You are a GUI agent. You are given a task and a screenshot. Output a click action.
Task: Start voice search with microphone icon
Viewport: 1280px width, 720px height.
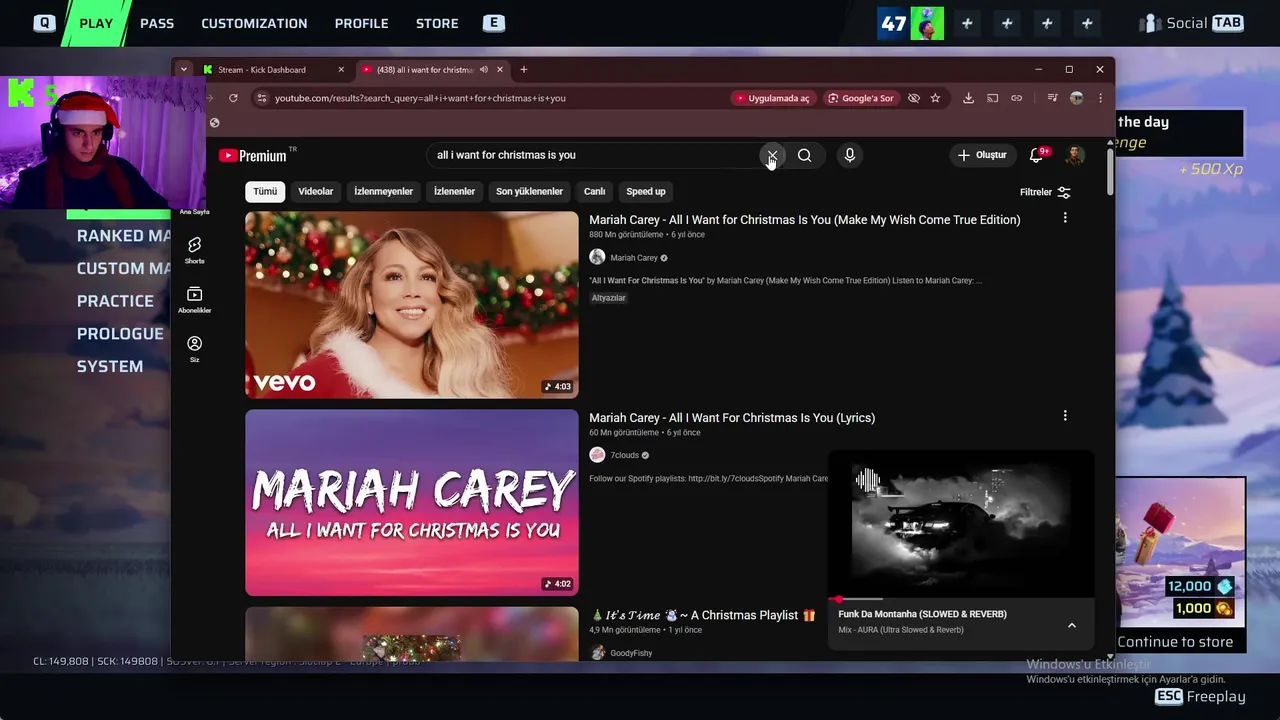click(849, 155)
